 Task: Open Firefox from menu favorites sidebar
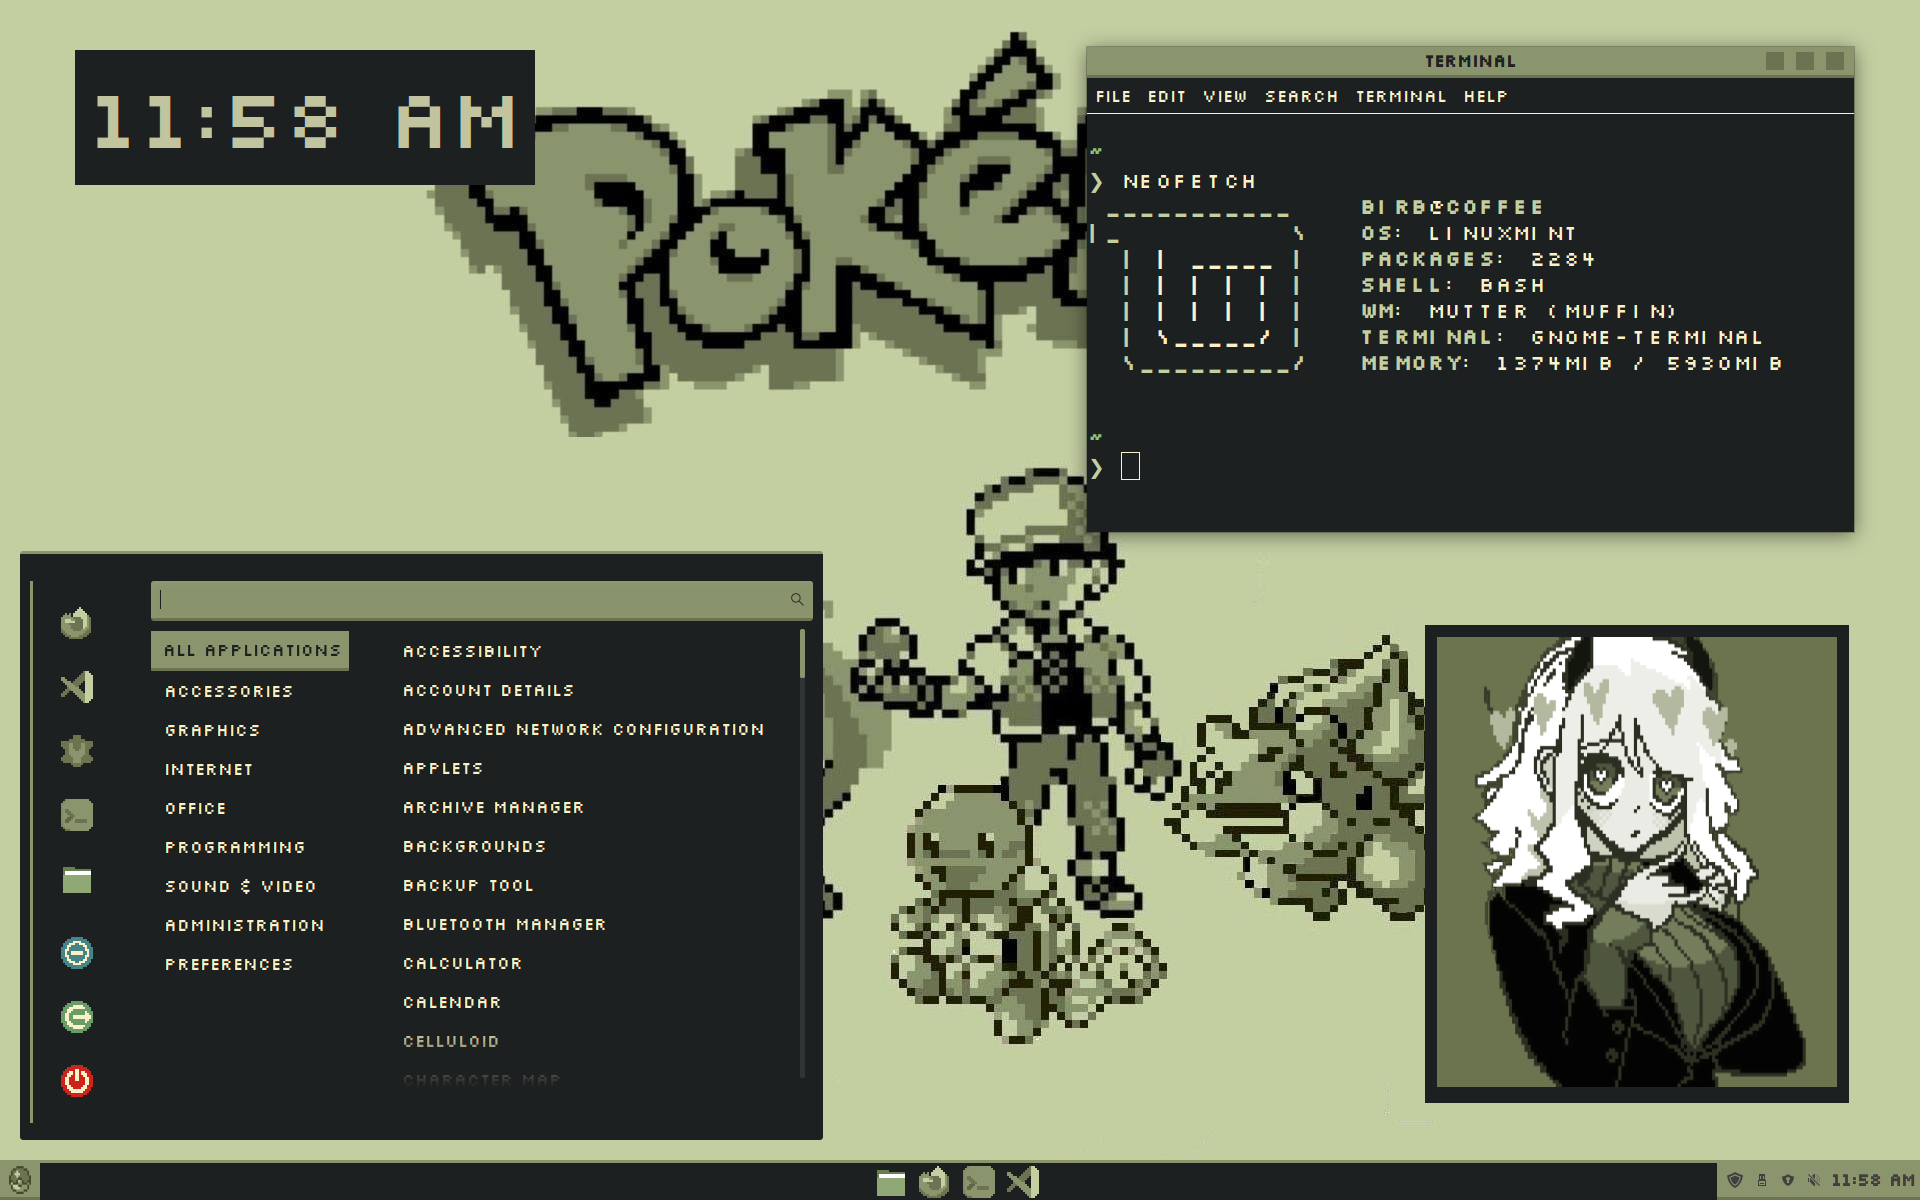(x=76, y=623)
